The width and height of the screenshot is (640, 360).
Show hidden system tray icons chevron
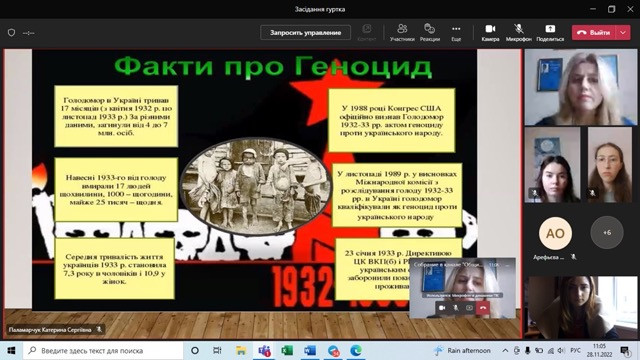point(505,351)
